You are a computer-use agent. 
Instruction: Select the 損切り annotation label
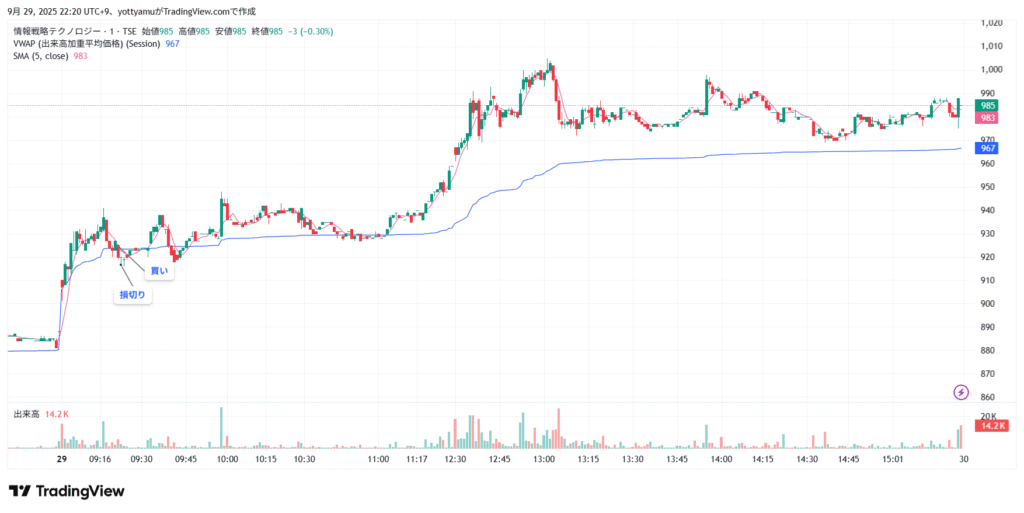[x=133, y=294]
